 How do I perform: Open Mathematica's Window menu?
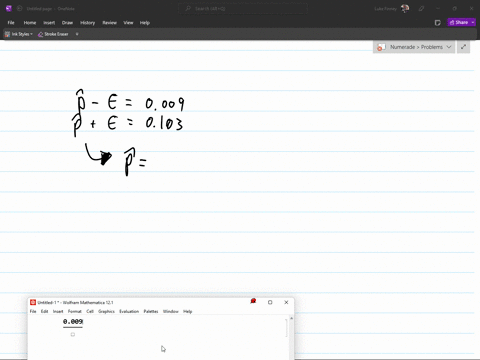171,311
